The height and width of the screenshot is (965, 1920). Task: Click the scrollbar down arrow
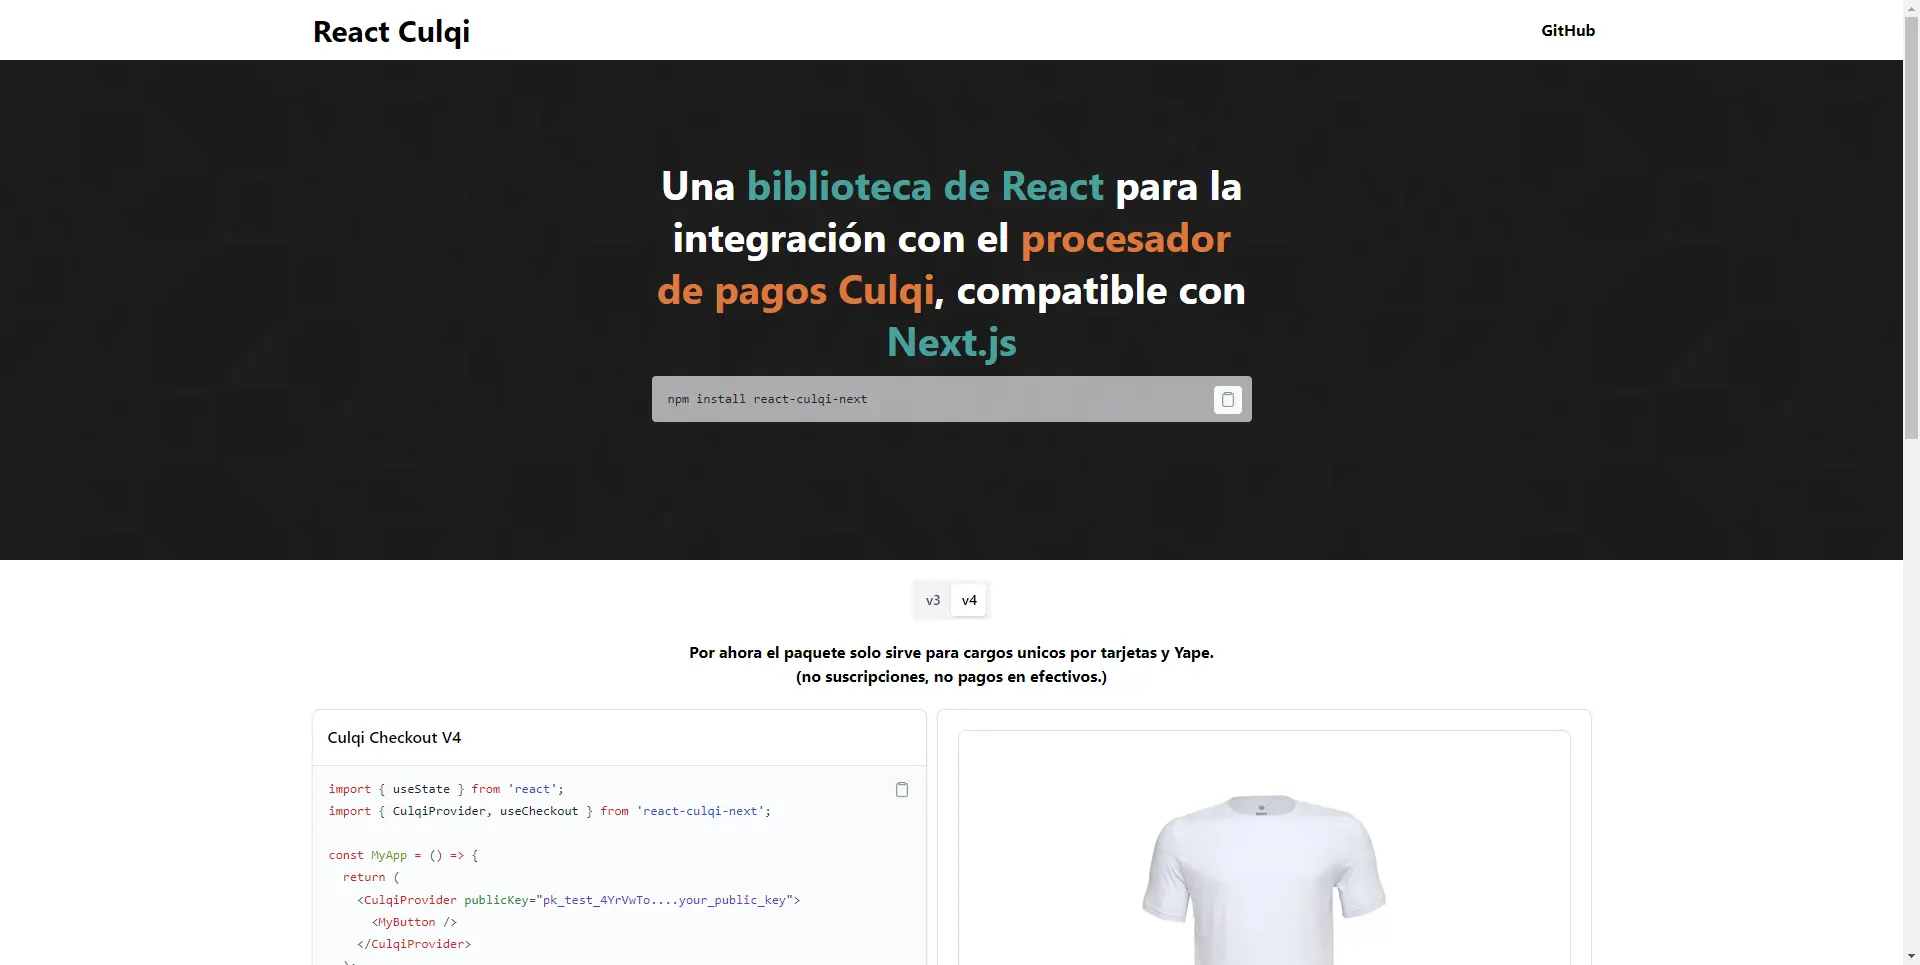(x=1911, y=957)
